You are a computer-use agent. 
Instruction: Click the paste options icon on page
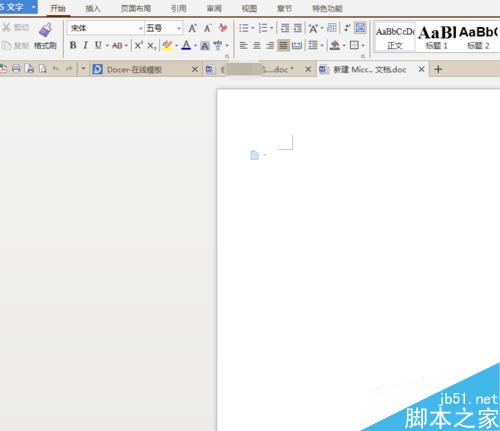(255, 155)
